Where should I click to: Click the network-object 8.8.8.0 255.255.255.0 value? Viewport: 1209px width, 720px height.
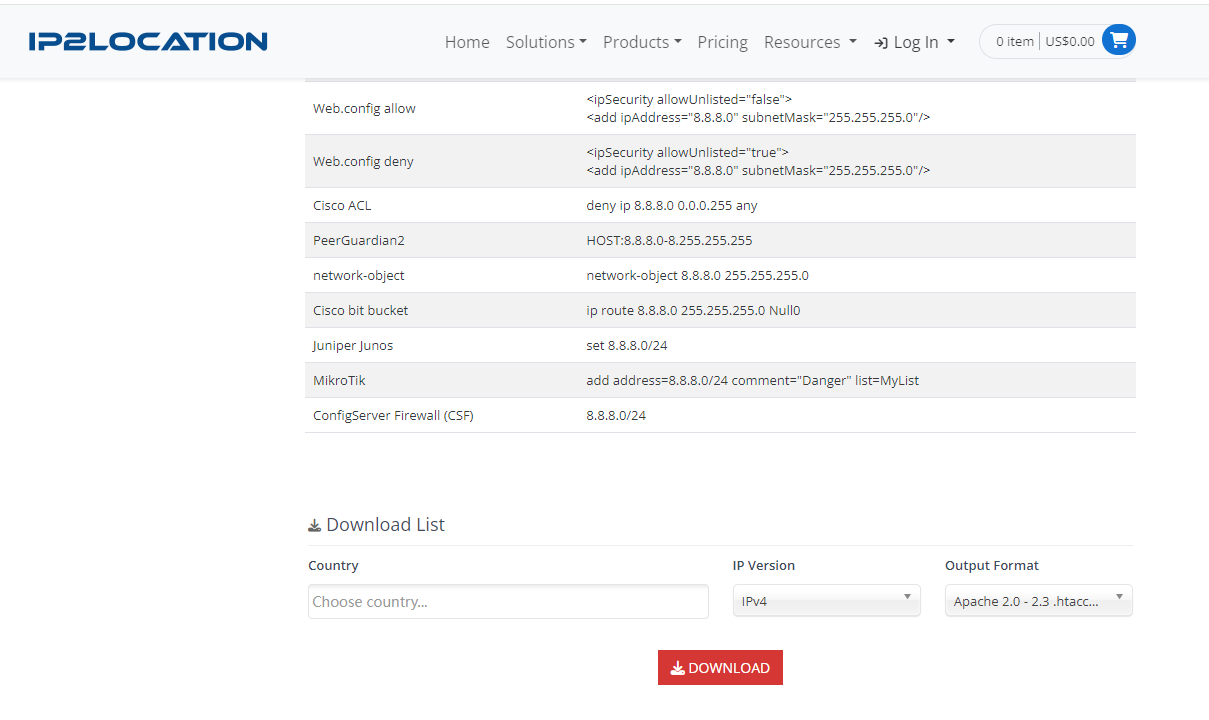pyautogui.click(x=698, y=276)
